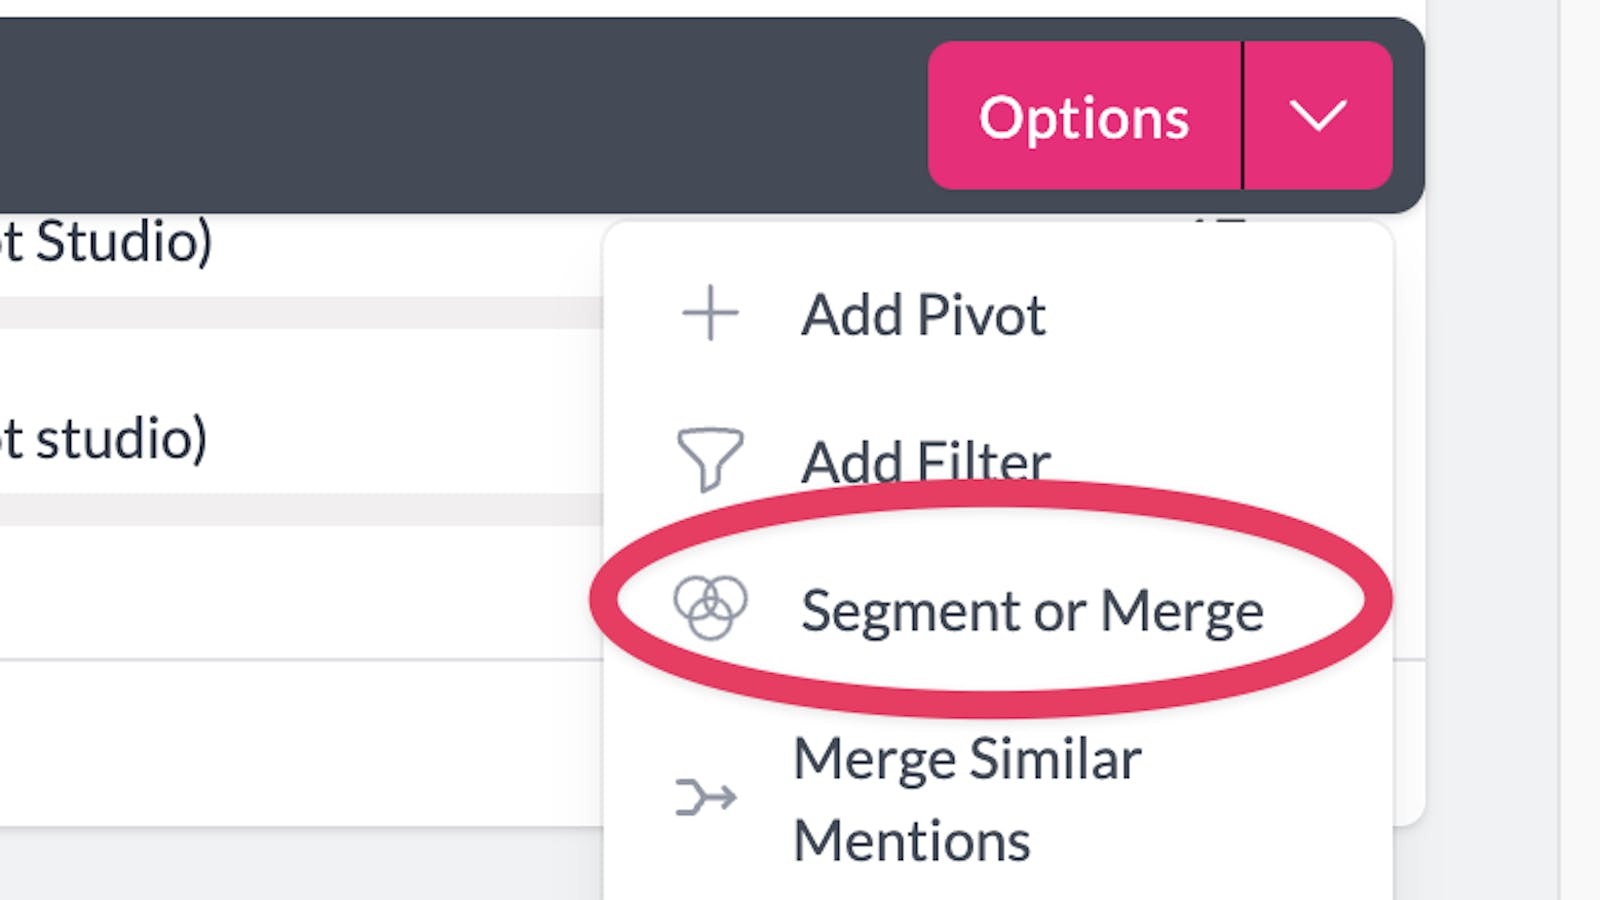This screenshot has width=1600, height=900.
Task: Select the row ending in lowercase "studio)"
Action: (106, 439)
